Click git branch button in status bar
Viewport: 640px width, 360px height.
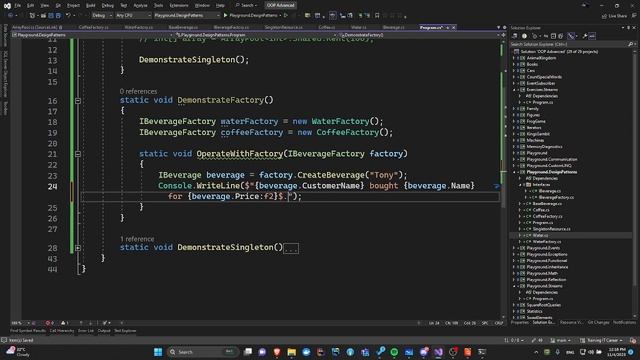[x=560, y=340]
